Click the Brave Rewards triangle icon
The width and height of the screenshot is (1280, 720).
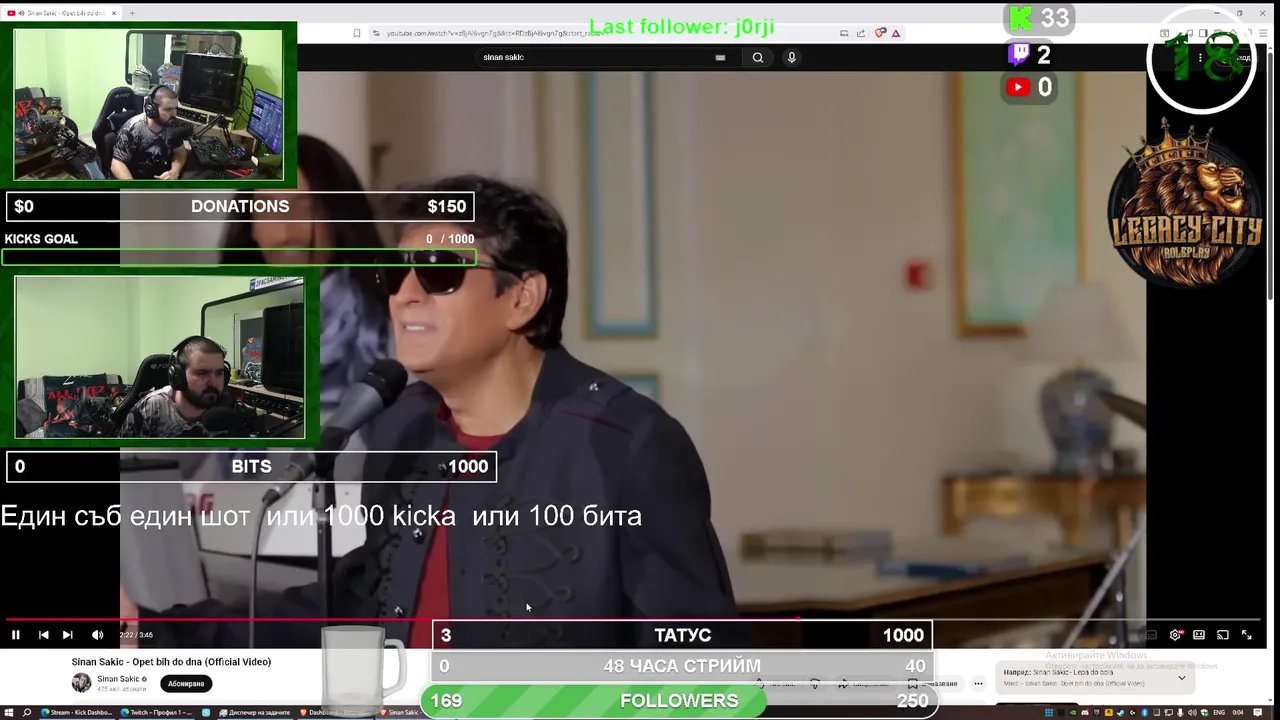pyautogui.click(x=896, y=33)
